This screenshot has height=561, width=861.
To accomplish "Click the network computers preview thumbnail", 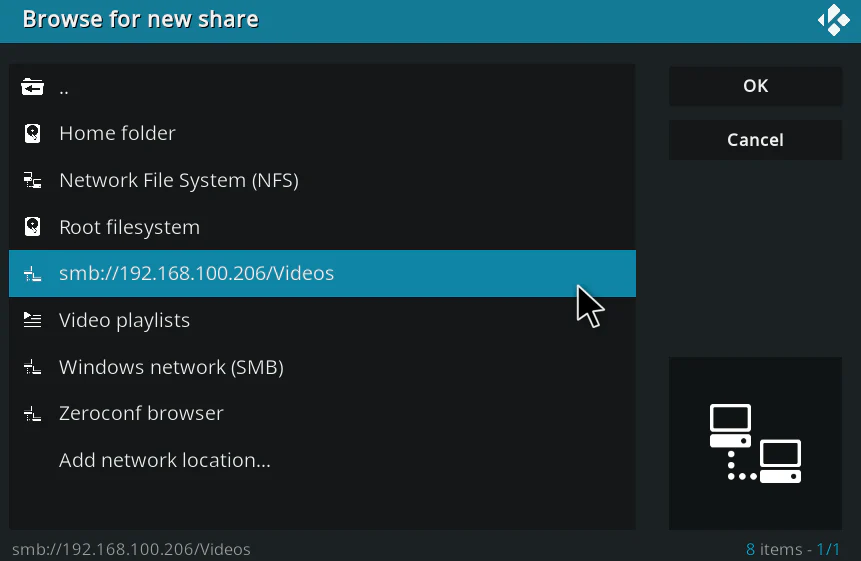I will click(x=755, y=443).
